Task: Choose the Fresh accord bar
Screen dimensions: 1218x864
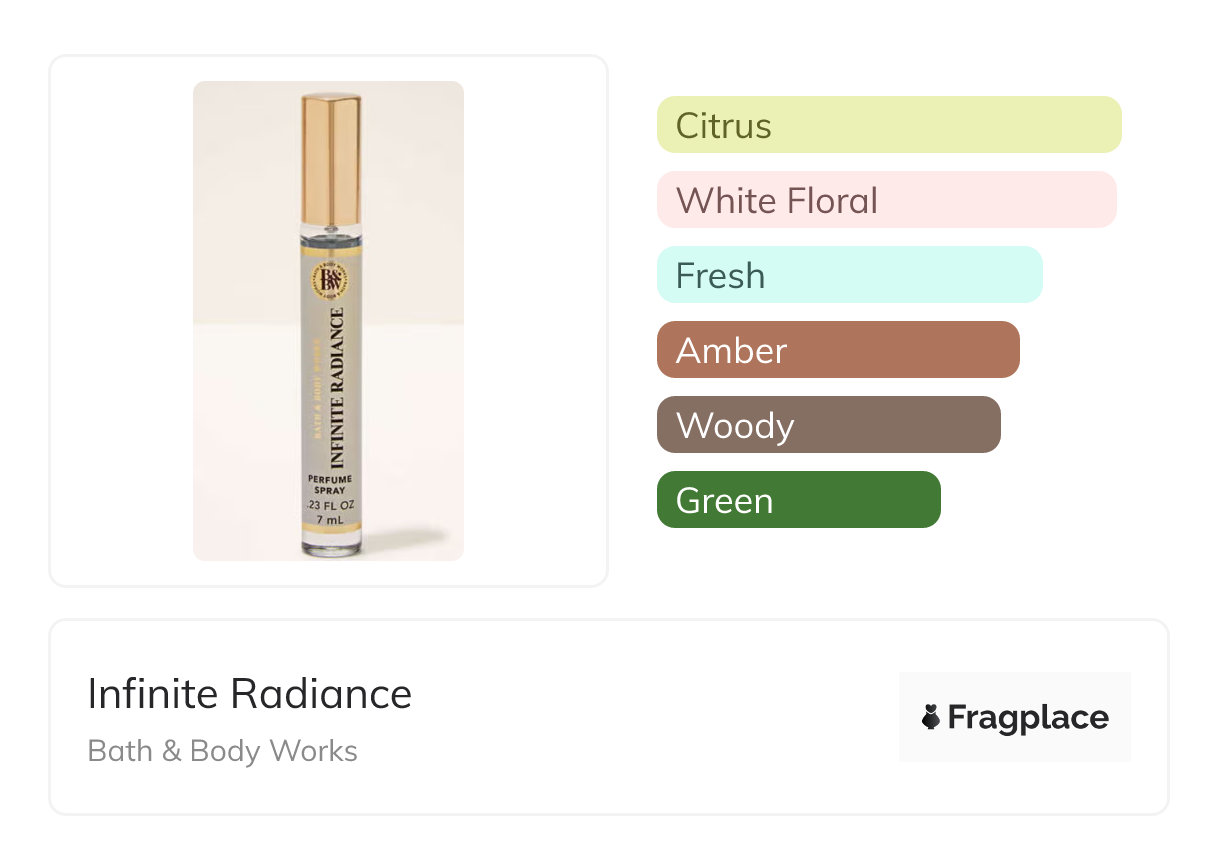Action: click(849, 275)
